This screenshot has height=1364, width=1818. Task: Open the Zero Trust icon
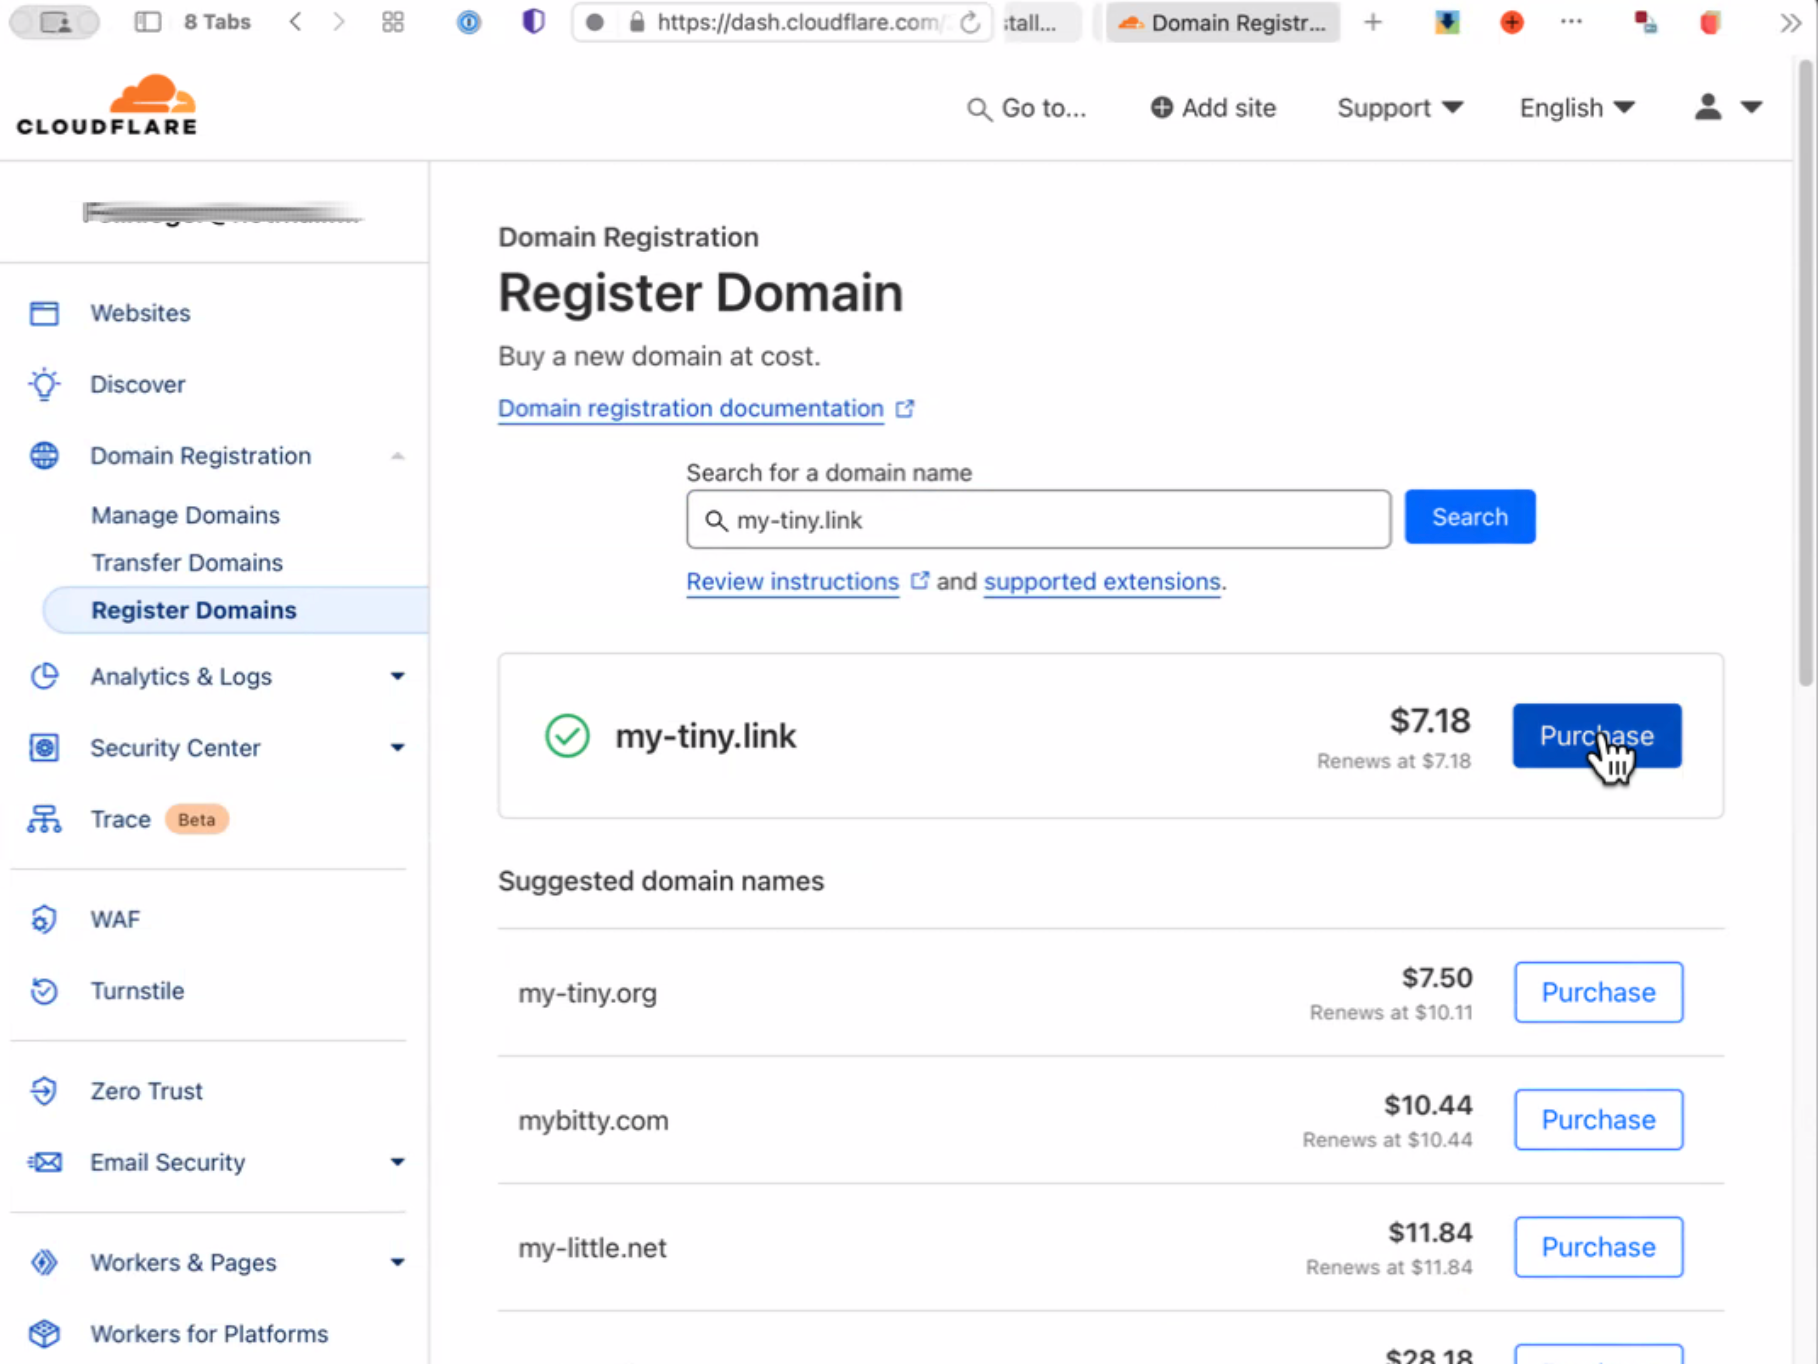[x=44, y=1091]
